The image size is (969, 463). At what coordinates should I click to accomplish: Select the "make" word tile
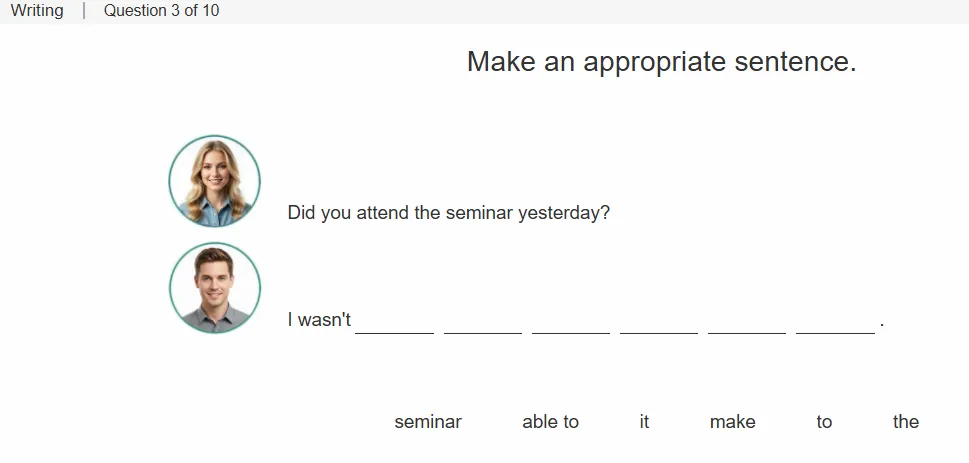(732, 422)
